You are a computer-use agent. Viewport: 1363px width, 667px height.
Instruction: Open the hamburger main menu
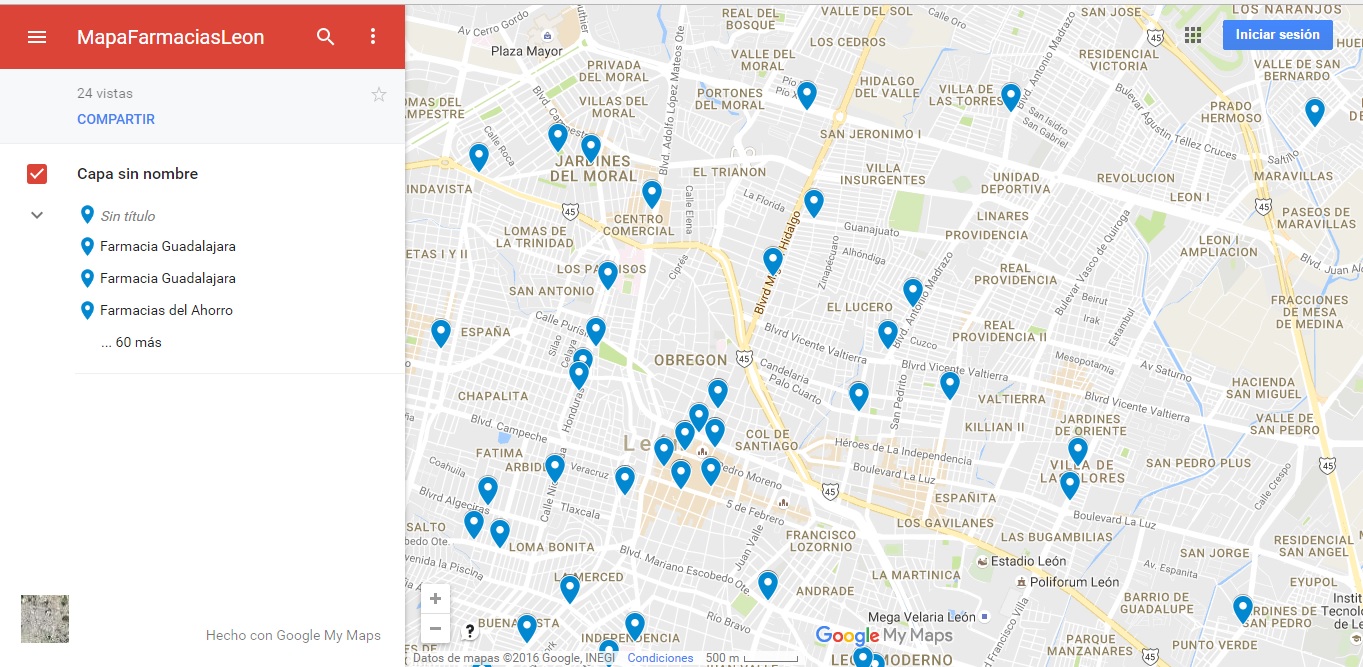pyautogui.click(x=37, y=37)
